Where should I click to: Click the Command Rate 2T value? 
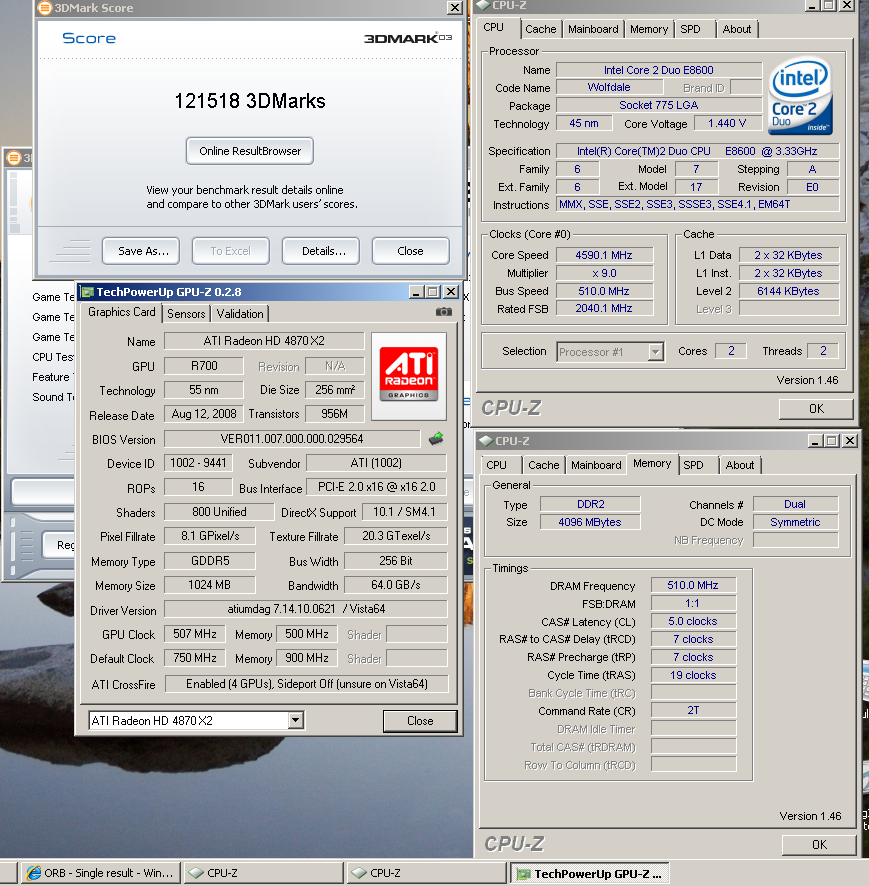click(693, 711)
